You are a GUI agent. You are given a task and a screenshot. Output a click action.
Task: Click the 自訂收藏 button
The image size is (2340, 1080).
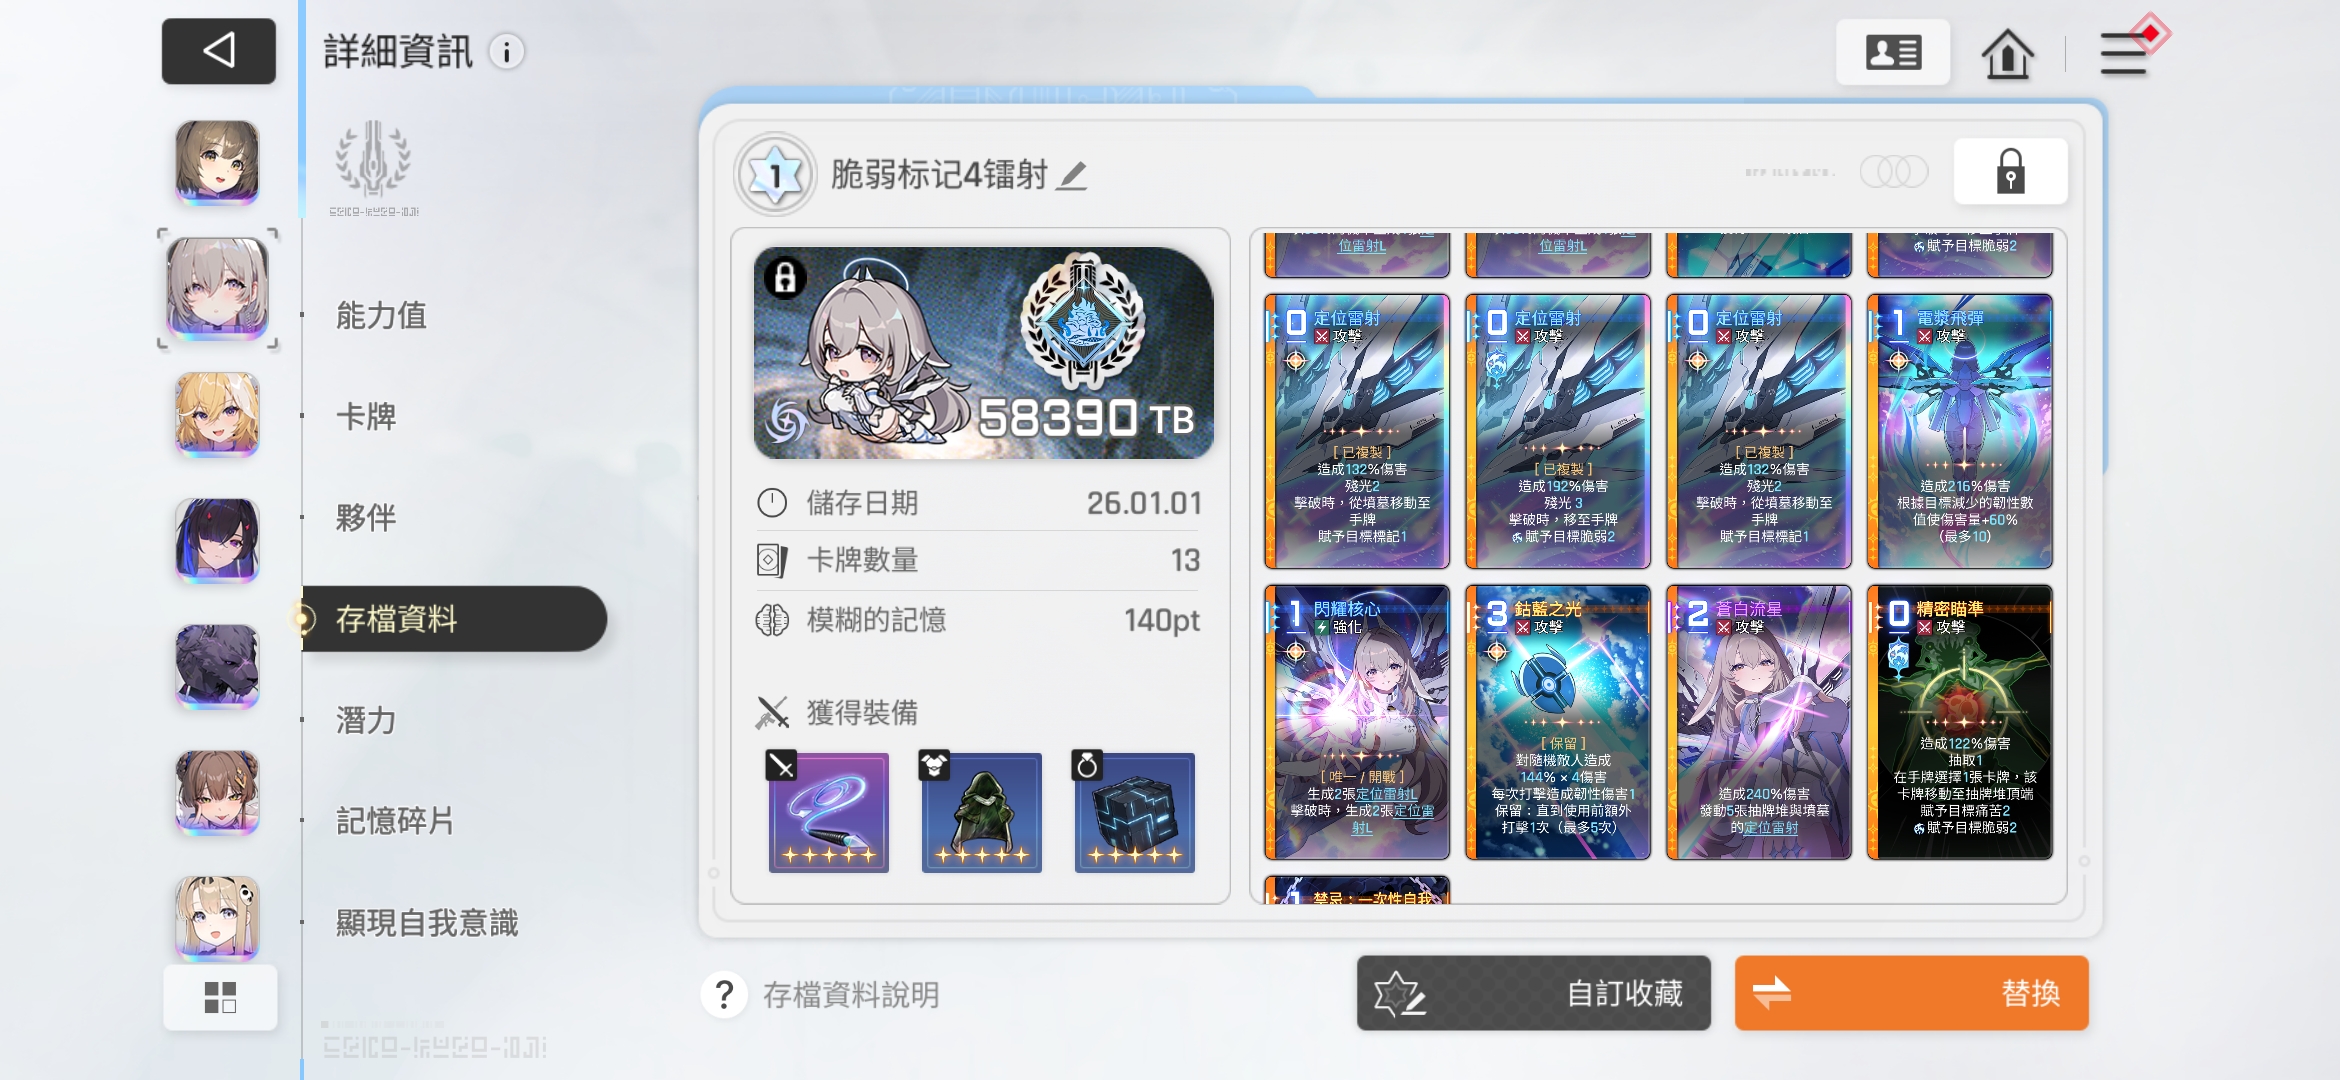[1533, 993]
